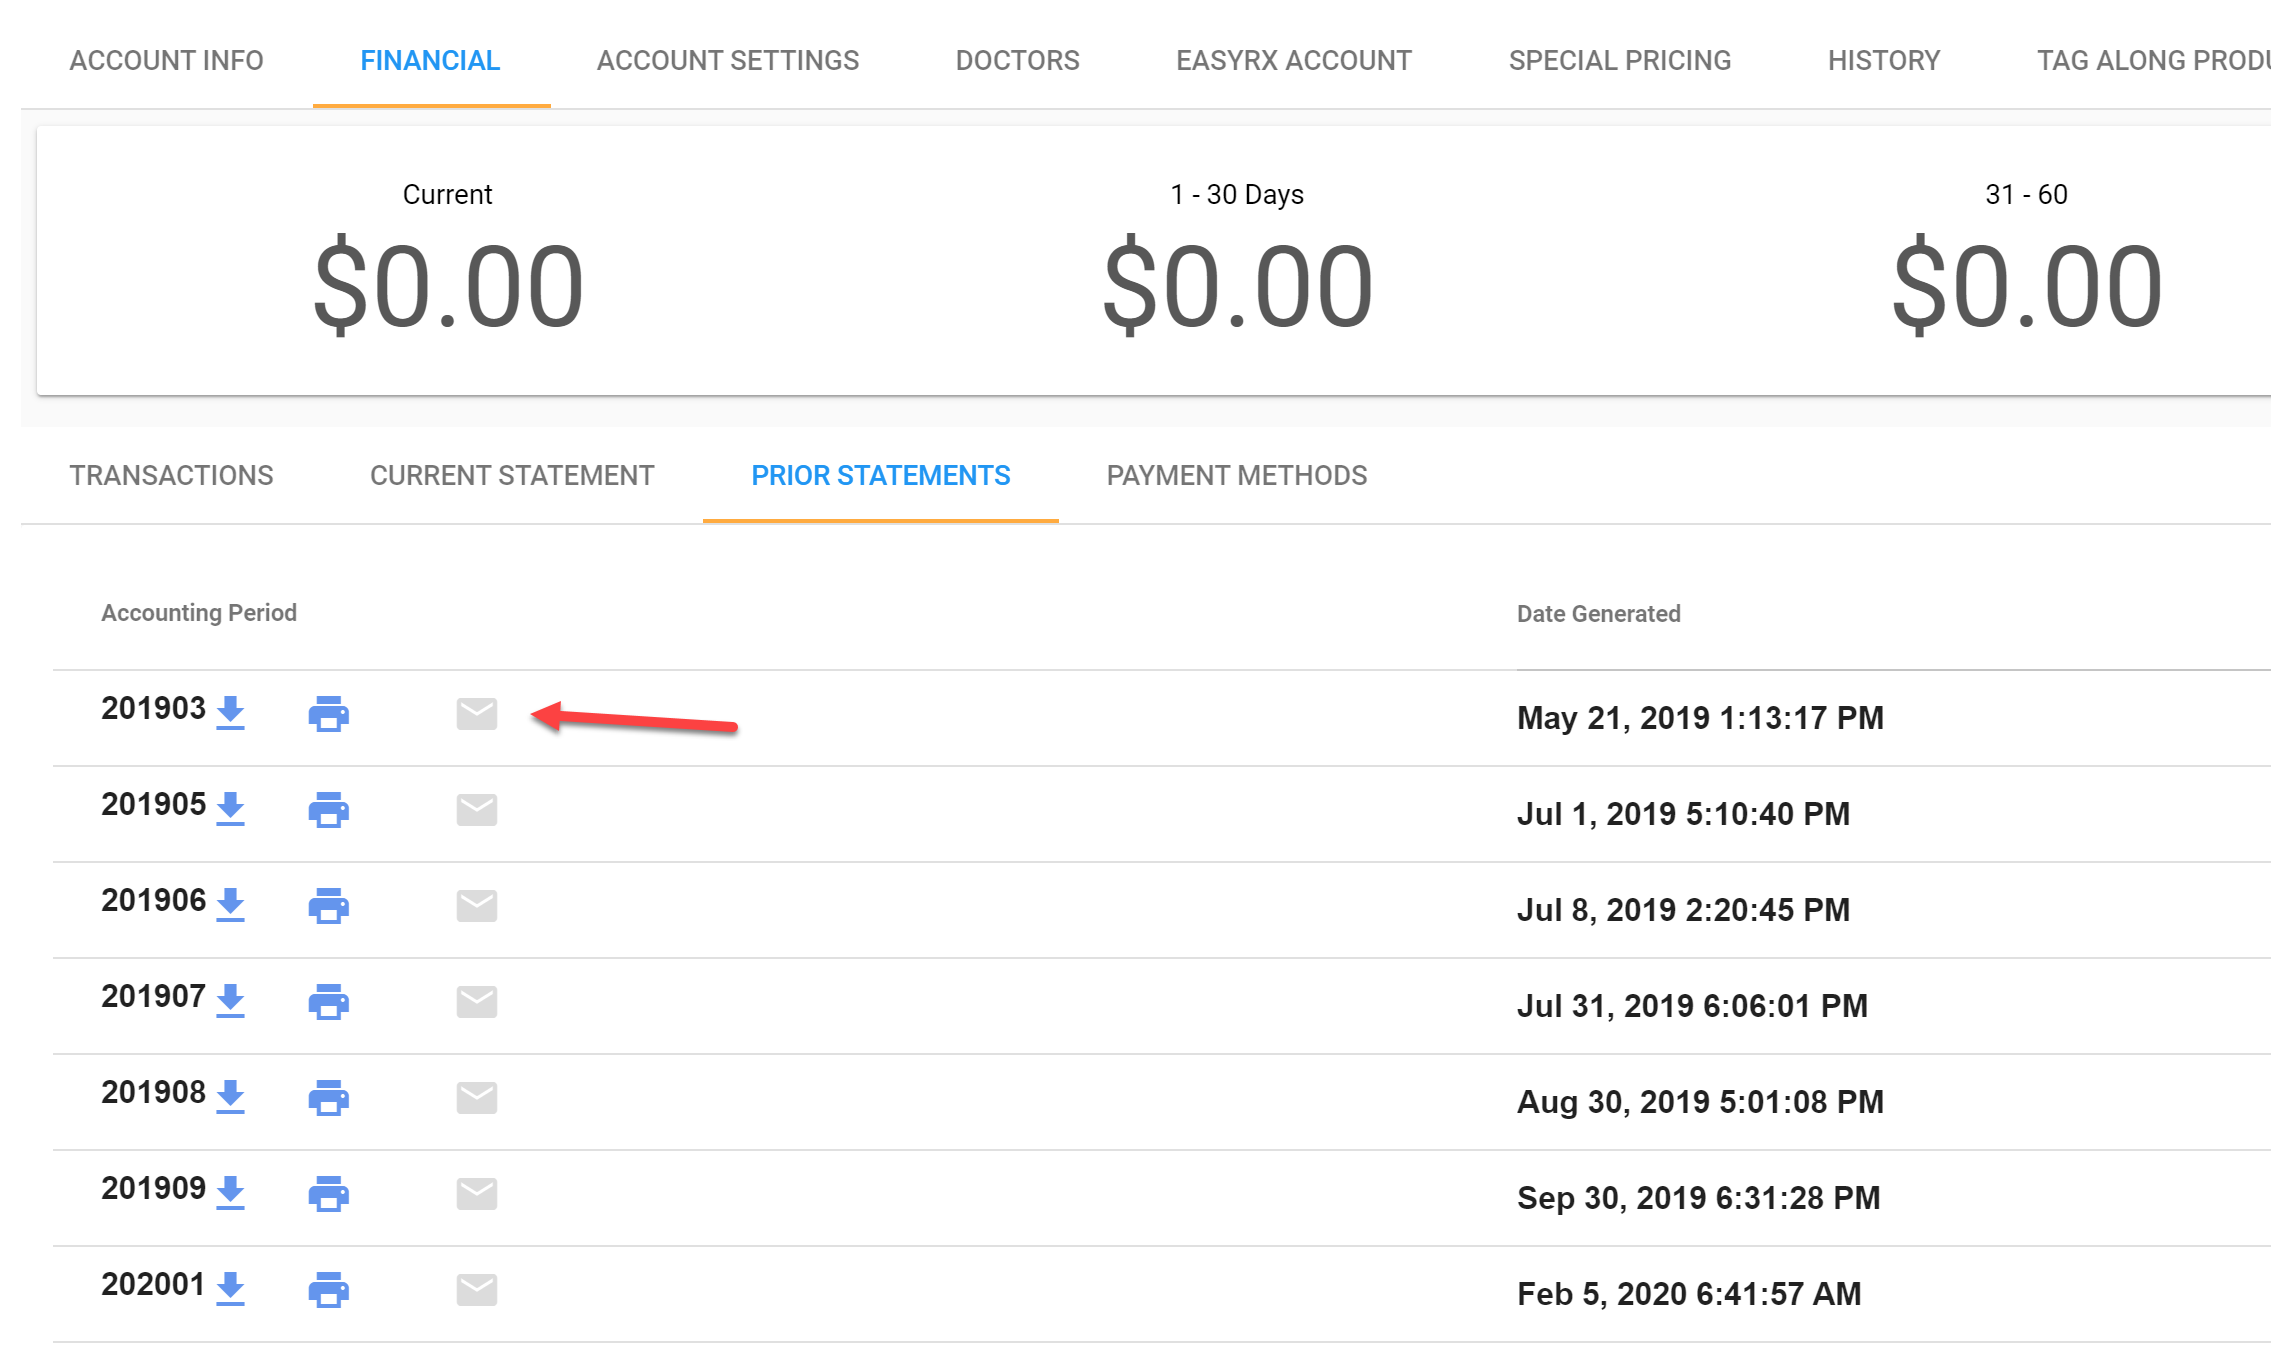
Task: Switch to Account Settings tab
Action: click(x=727, y=61)
